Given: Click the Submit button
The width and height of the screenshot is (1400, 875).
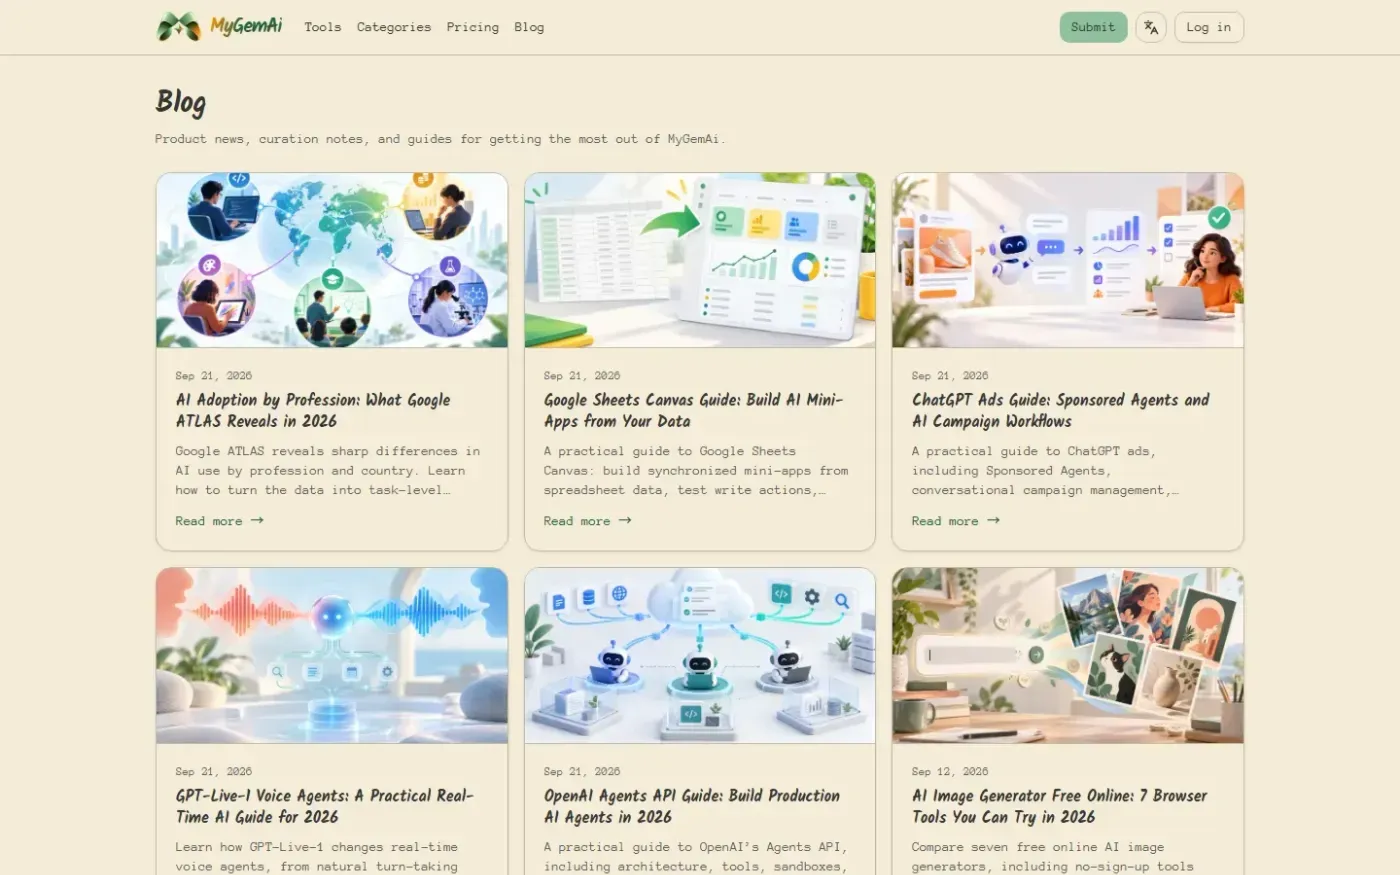Looking at the screenshot, I should click(1093, 27).
